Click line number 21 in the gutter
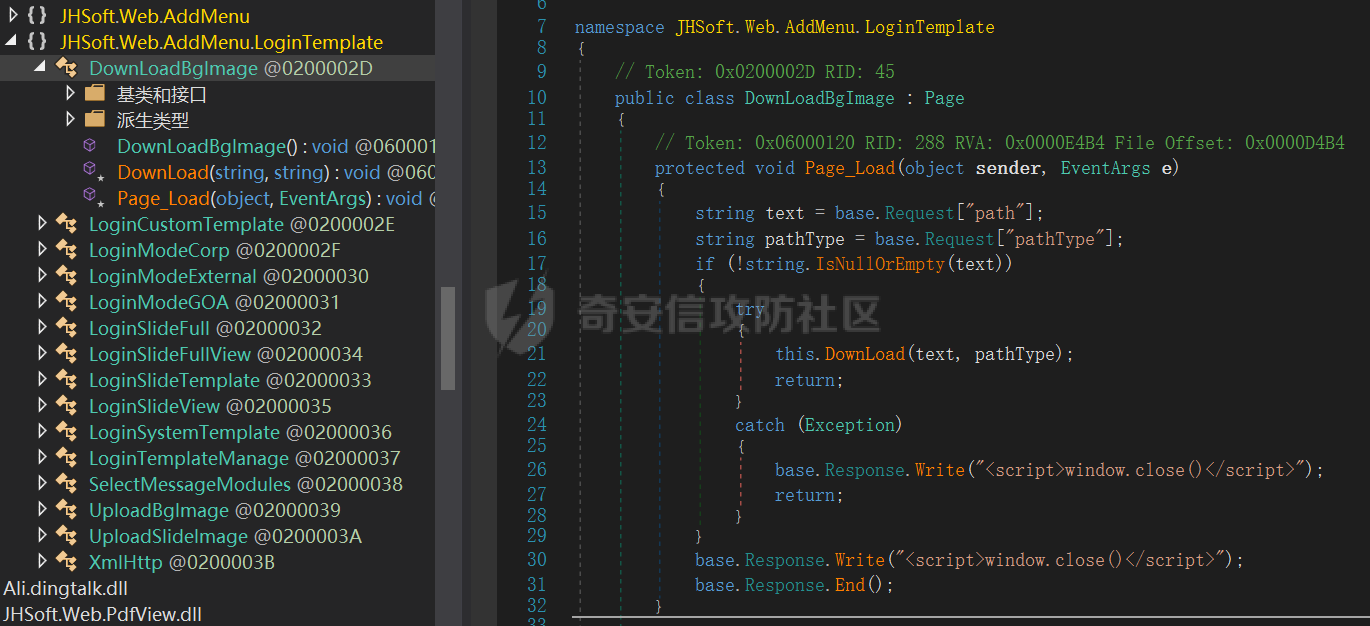 tap(536, 353)
